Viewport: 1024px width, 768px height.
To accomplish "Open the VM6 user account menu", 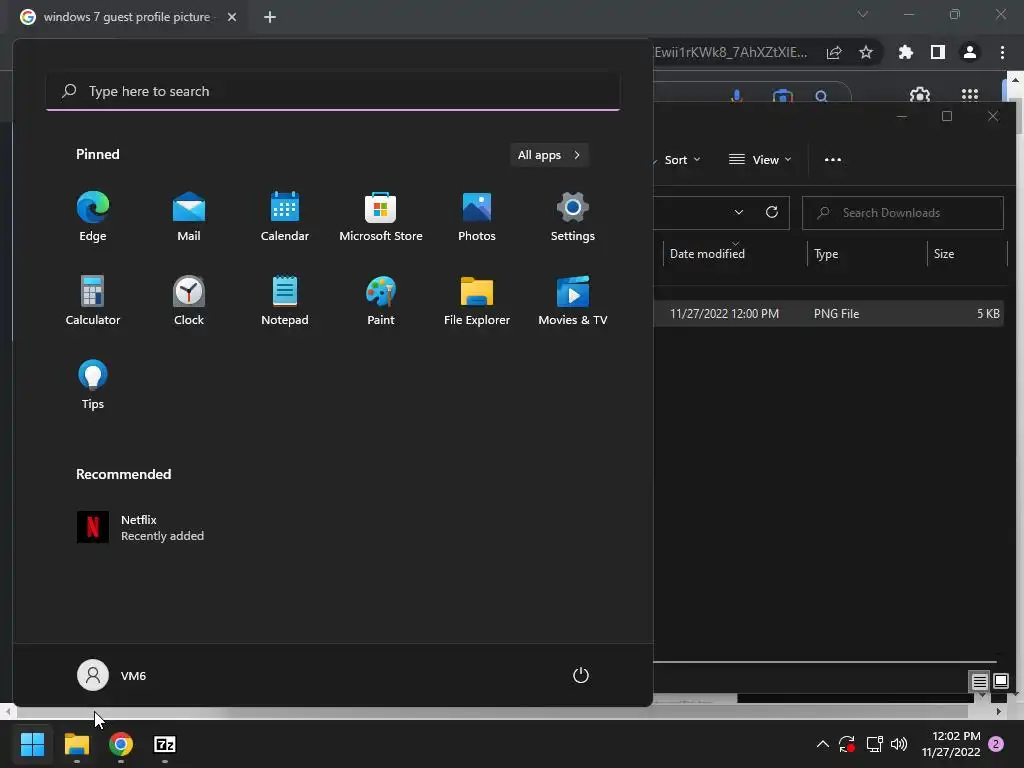I will [112, 675].
